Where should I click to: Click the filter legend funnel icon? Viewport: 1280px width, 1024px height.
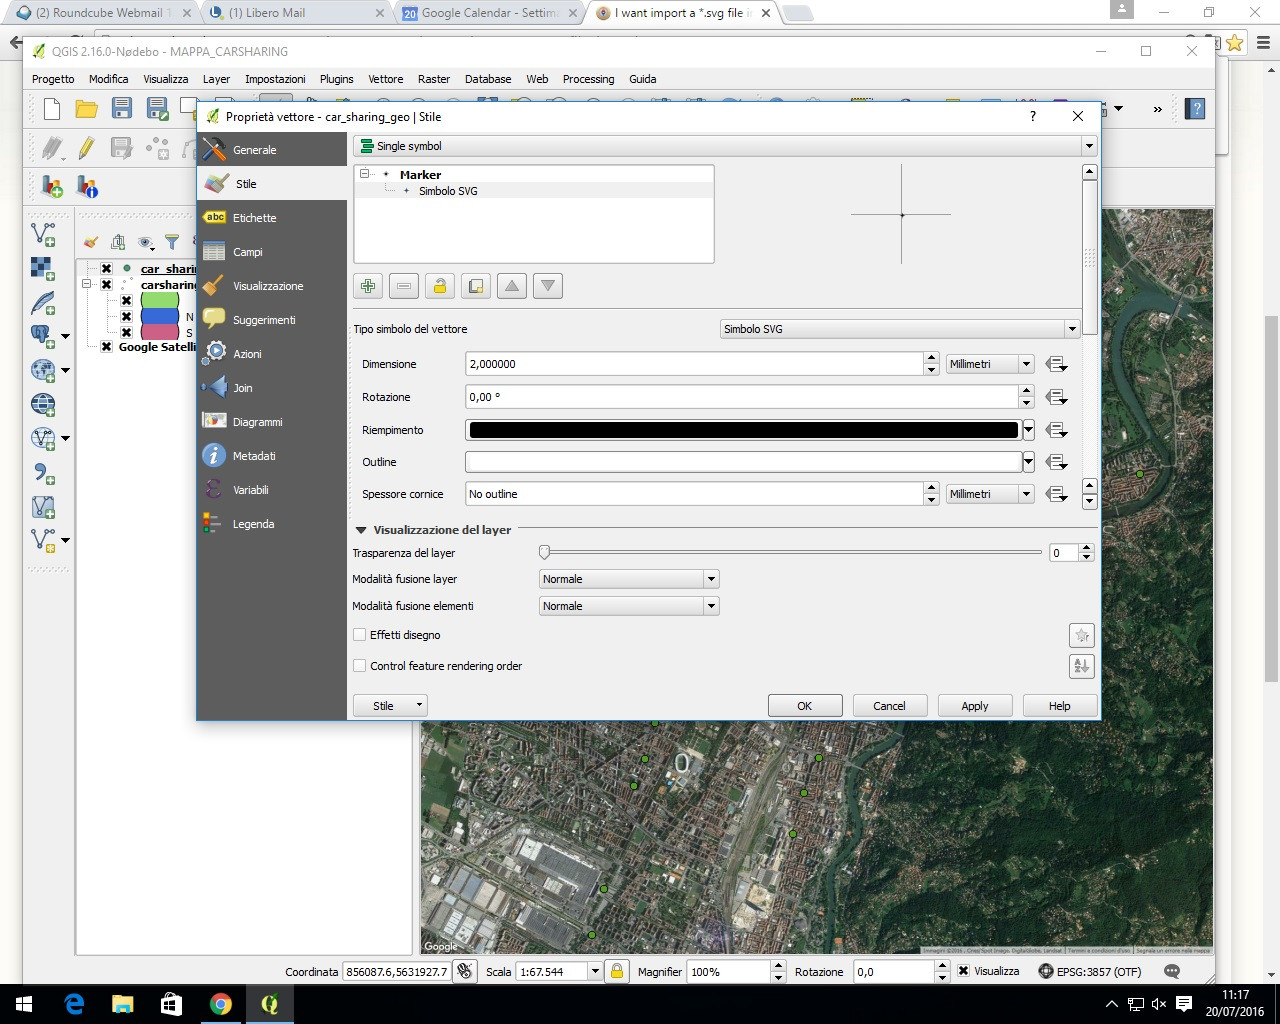[x=172, y=242]
